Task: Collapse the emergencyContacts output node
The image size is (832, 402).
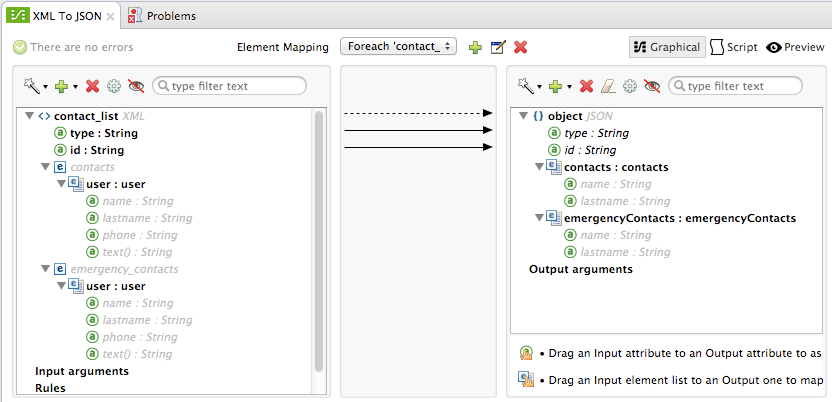Action: click(538, 218)
